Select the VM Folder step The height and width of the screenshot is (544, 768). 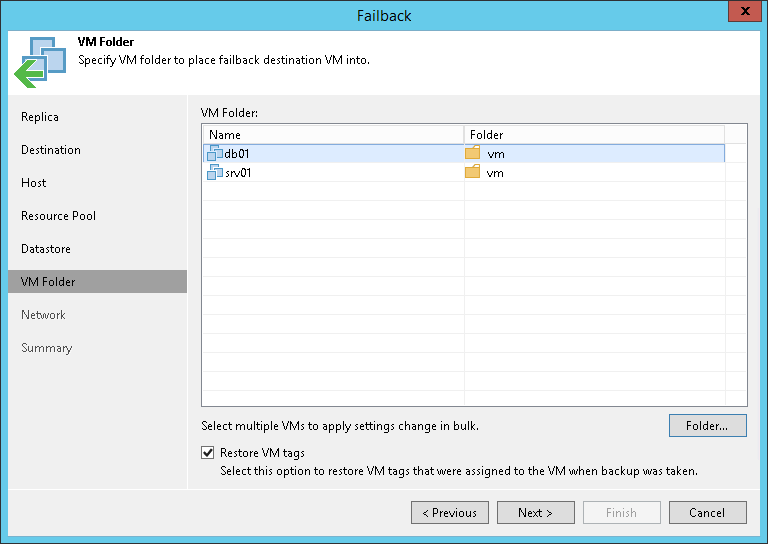[49, 282]
